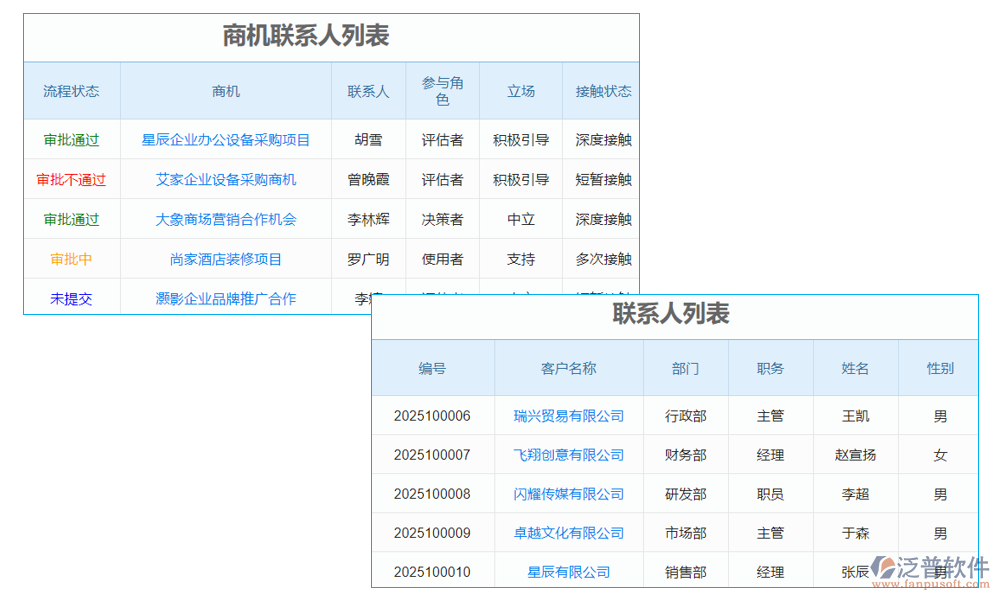Click contact 胡雪 in opportunity contacts table

coord(368,140)
